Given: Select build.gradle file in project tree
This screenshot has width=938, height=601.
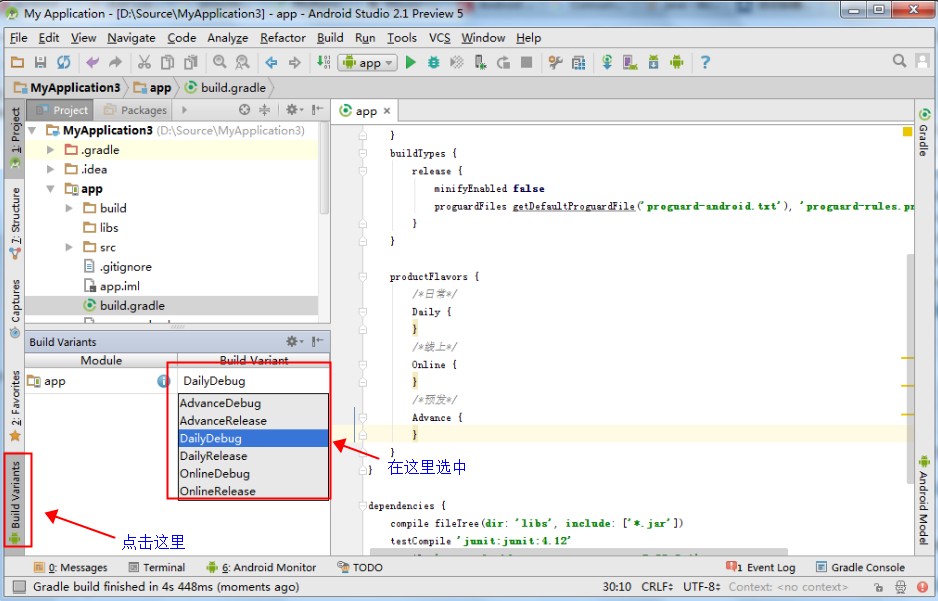Looking at the screenshot, I should pos(124,306).
